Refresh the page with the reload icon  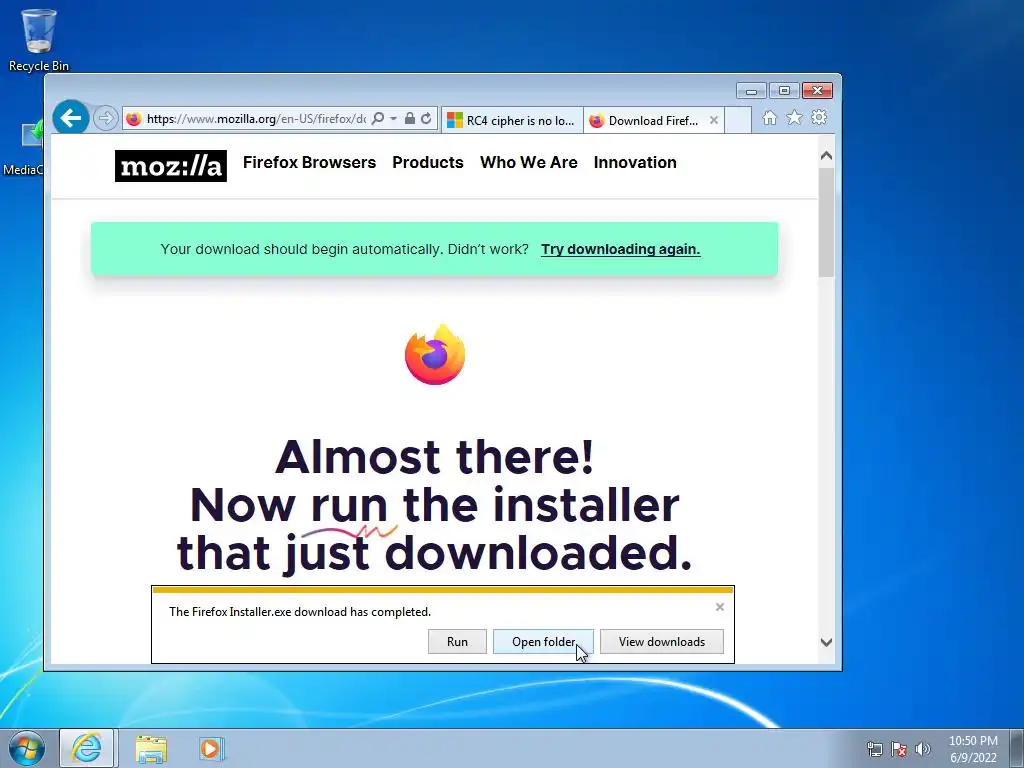(x=426, y=119)
